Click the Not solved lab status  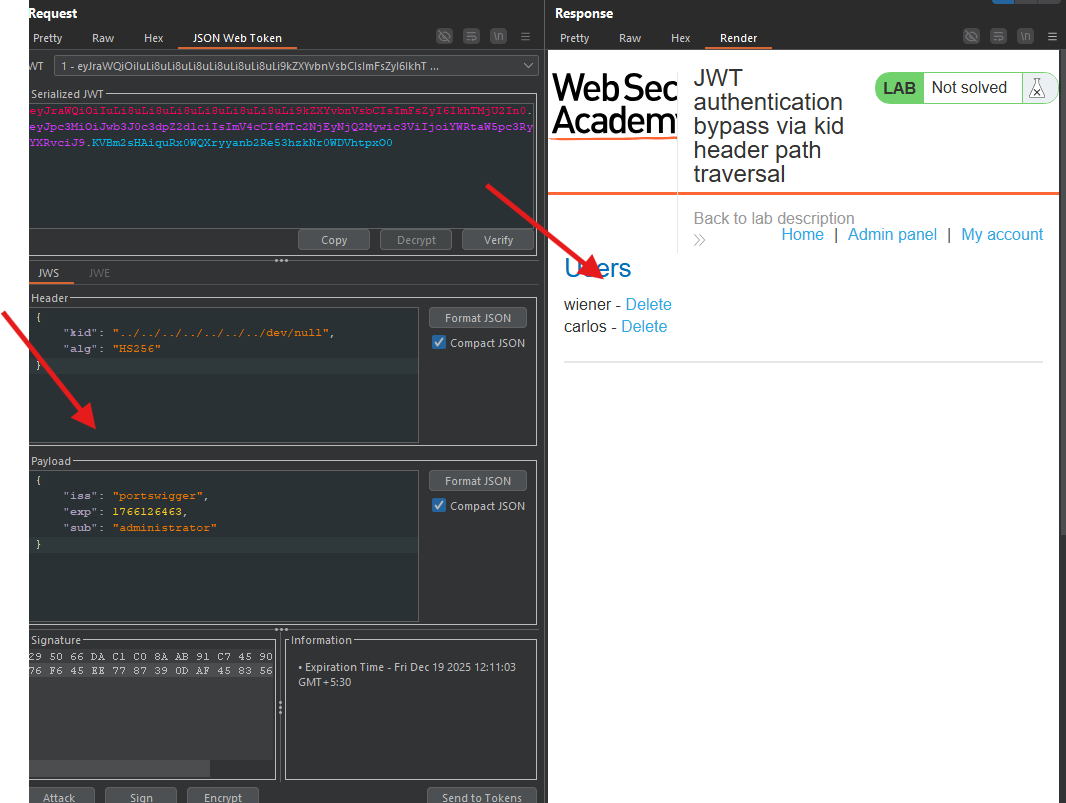969,88
